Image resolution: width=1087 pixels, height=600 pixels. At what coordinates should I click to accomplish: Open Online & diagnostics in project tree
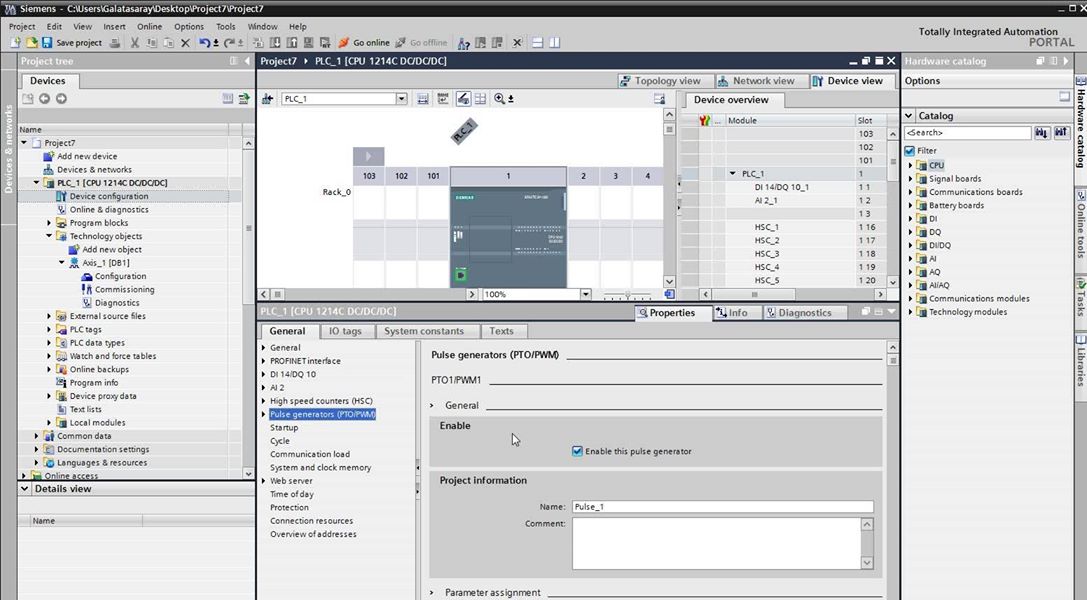[x=109, y=209]
